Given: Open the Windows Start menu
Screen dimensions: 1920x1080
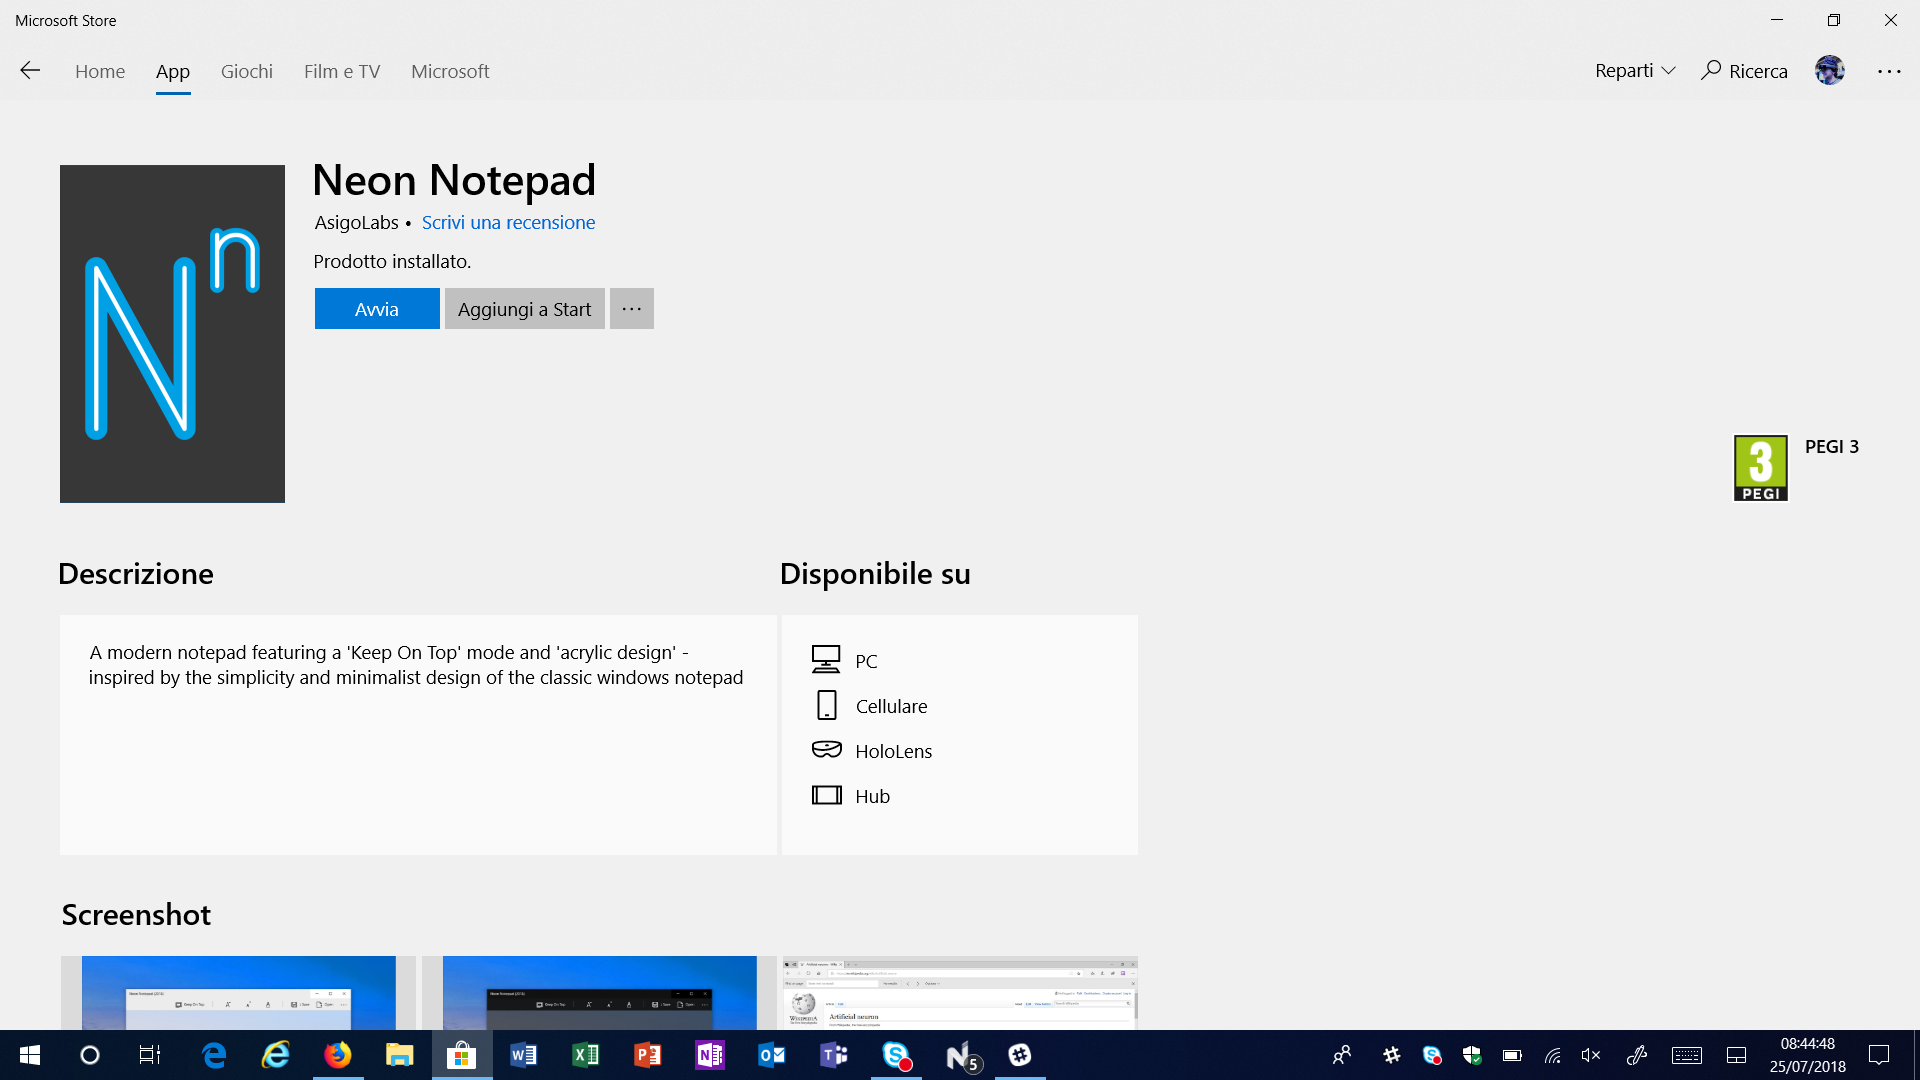Looking at the screenshot, I should click(30, 1055).
